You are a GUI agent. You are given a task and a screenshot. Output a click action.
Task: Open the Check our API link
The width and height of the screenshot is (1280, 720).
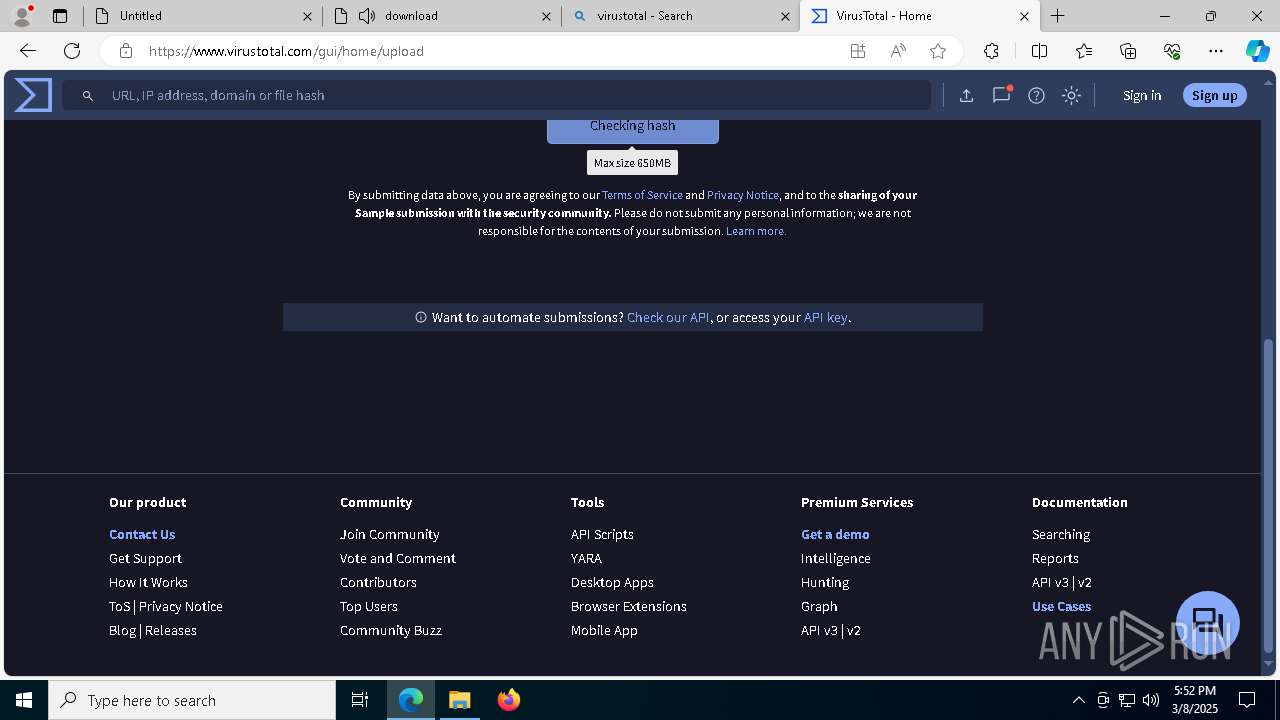click(668, 317)
